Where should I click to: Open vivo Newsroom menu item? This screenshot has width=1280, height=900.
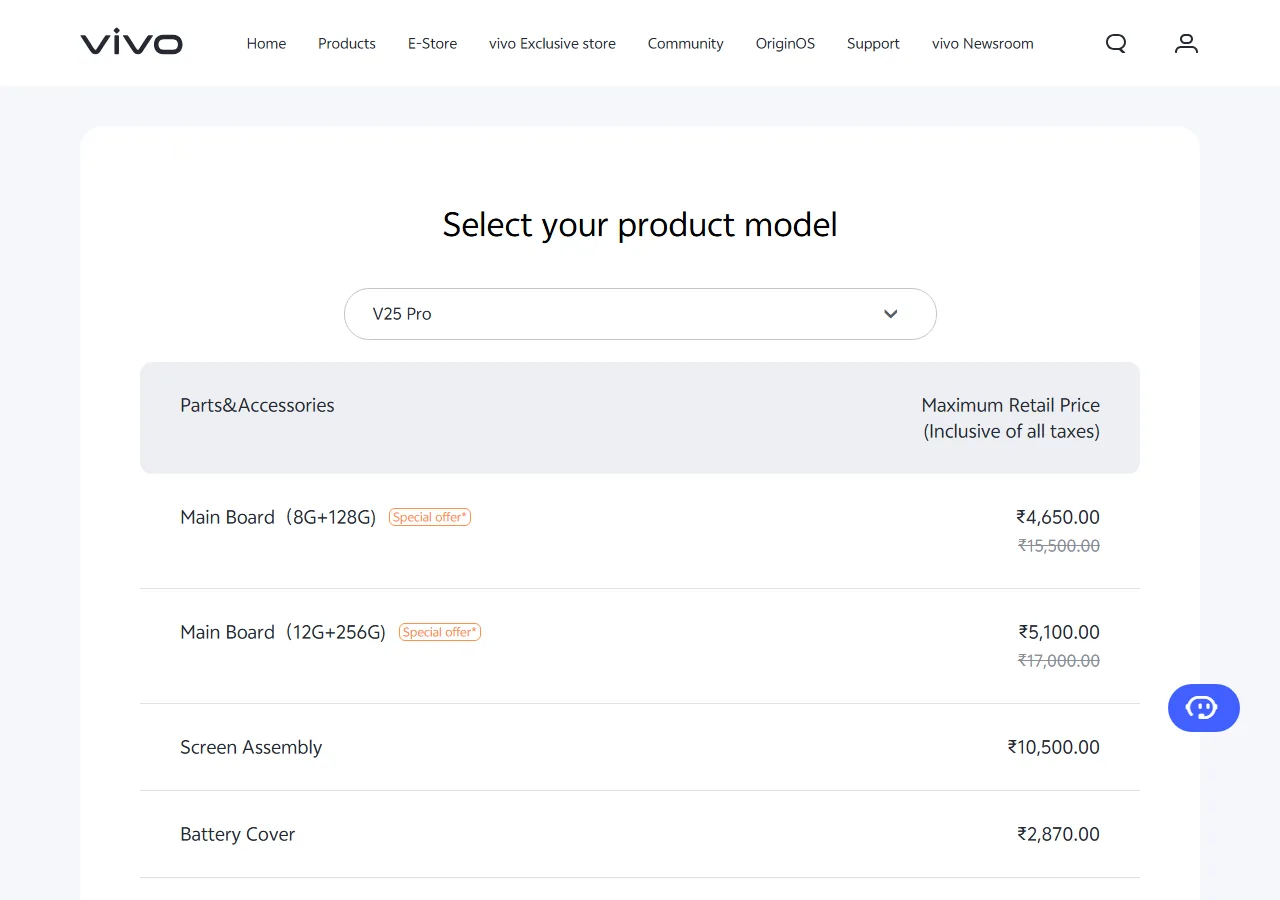point(983,43)
